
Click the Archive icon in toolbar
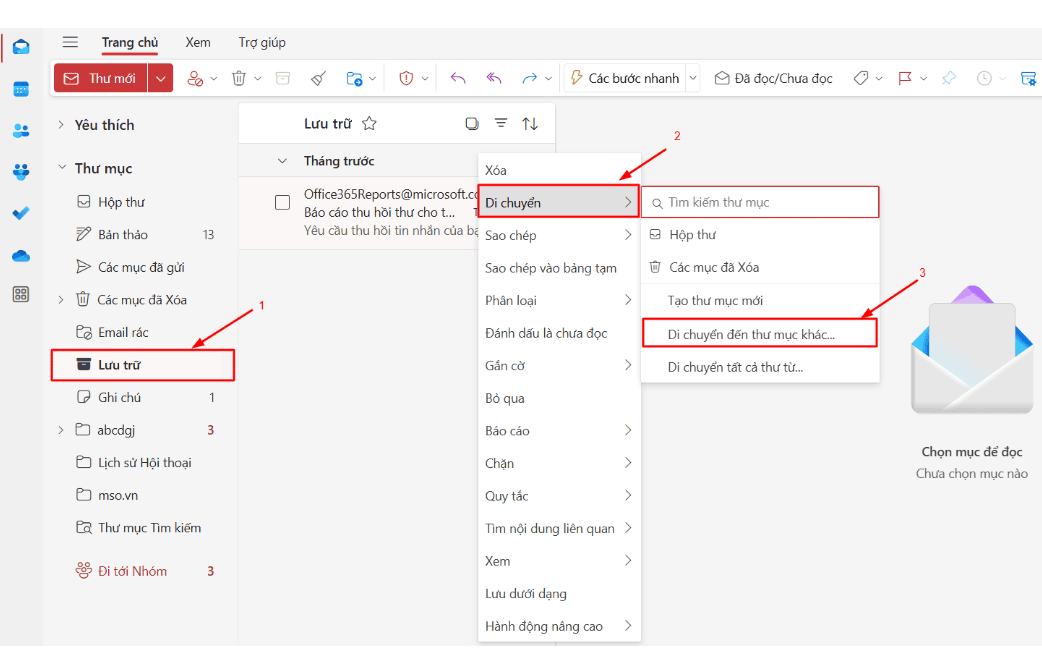[283, 78]
